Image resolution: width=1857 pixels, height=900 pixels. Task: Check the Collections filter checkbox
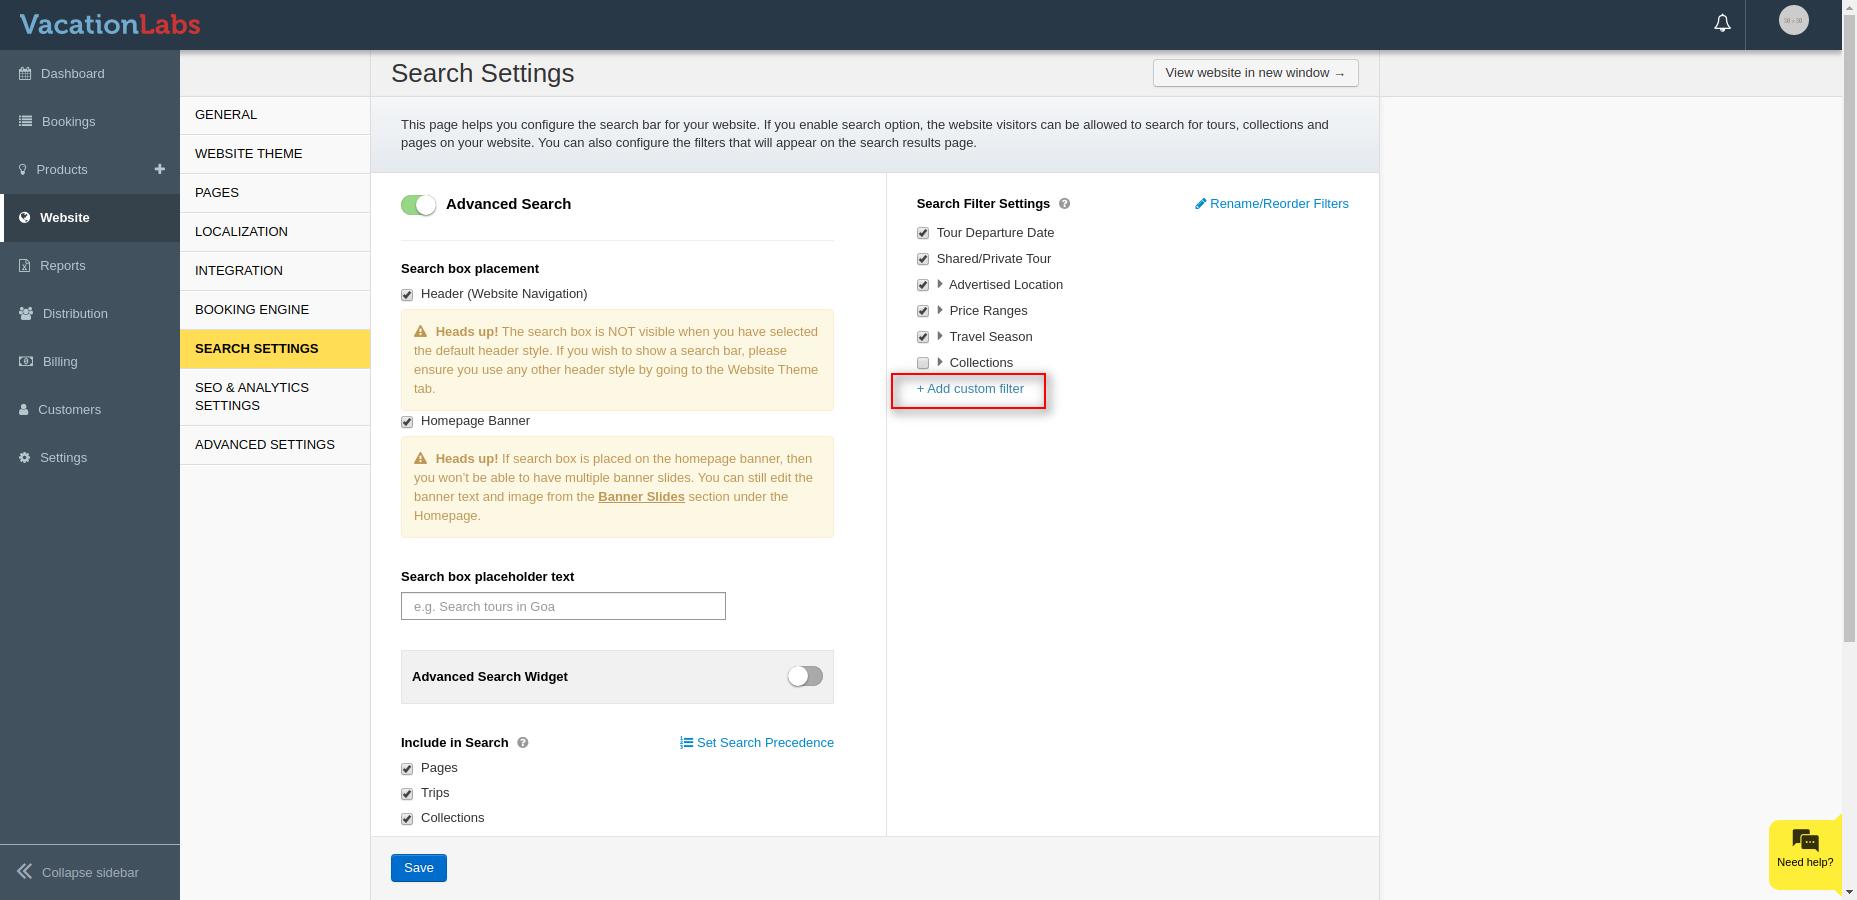(923, 363)
